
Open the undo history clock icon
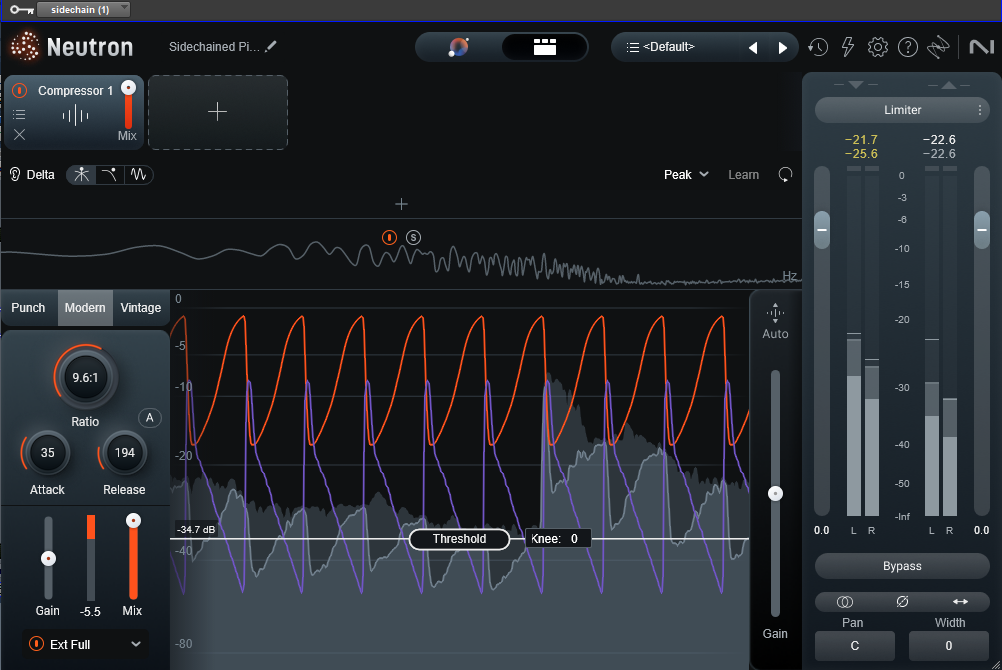(818, 47)
